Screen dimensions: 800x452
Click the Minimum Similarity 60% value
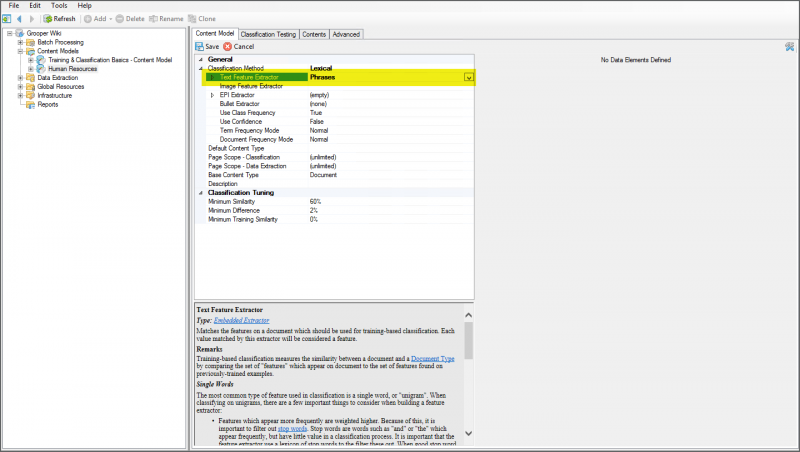pos(315,202)
